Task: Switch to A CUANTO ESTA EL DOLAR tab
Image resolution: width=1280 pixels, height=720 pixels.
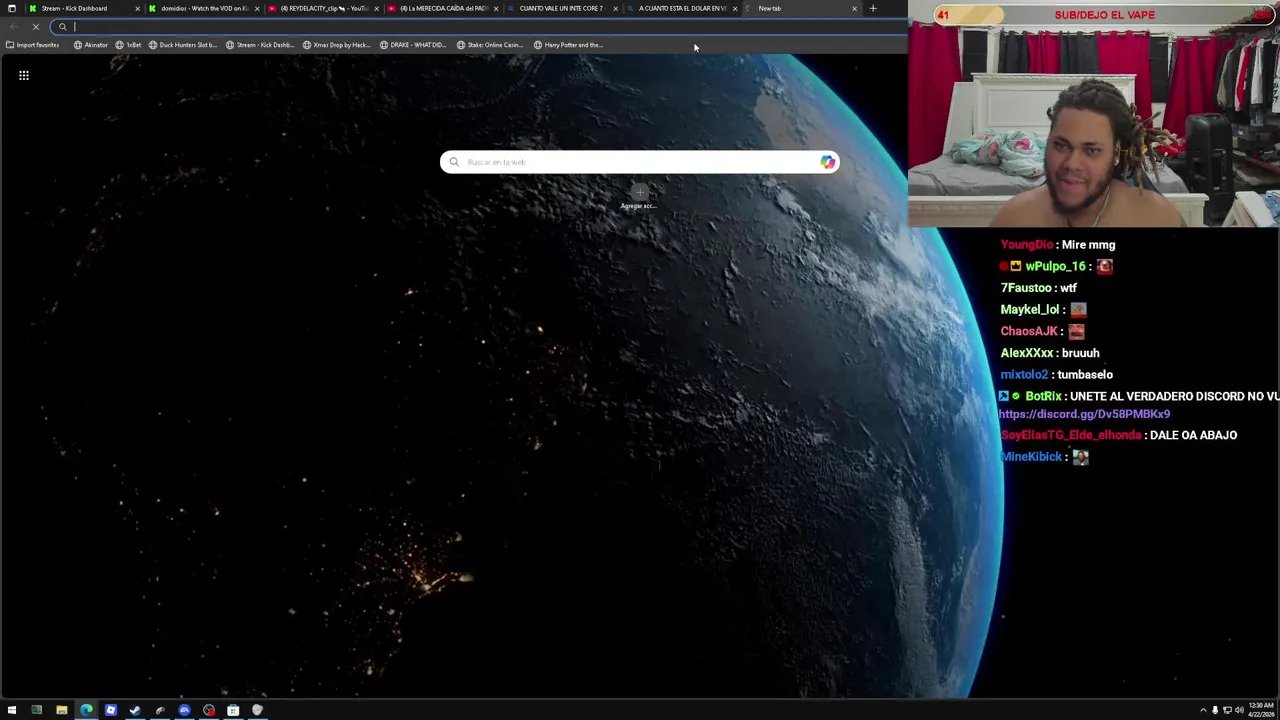Action: pos(681,8)
